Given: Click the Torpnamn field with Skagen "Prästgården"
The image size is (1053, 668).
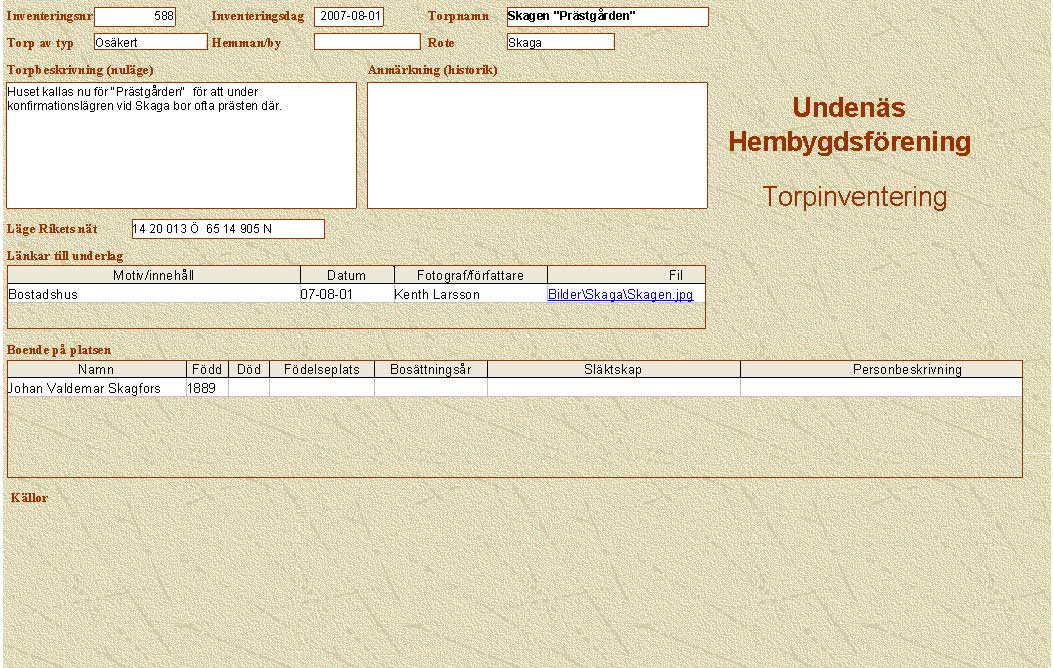Looking at the screenshot, I should pyautogui.click(x=607, y=17).
